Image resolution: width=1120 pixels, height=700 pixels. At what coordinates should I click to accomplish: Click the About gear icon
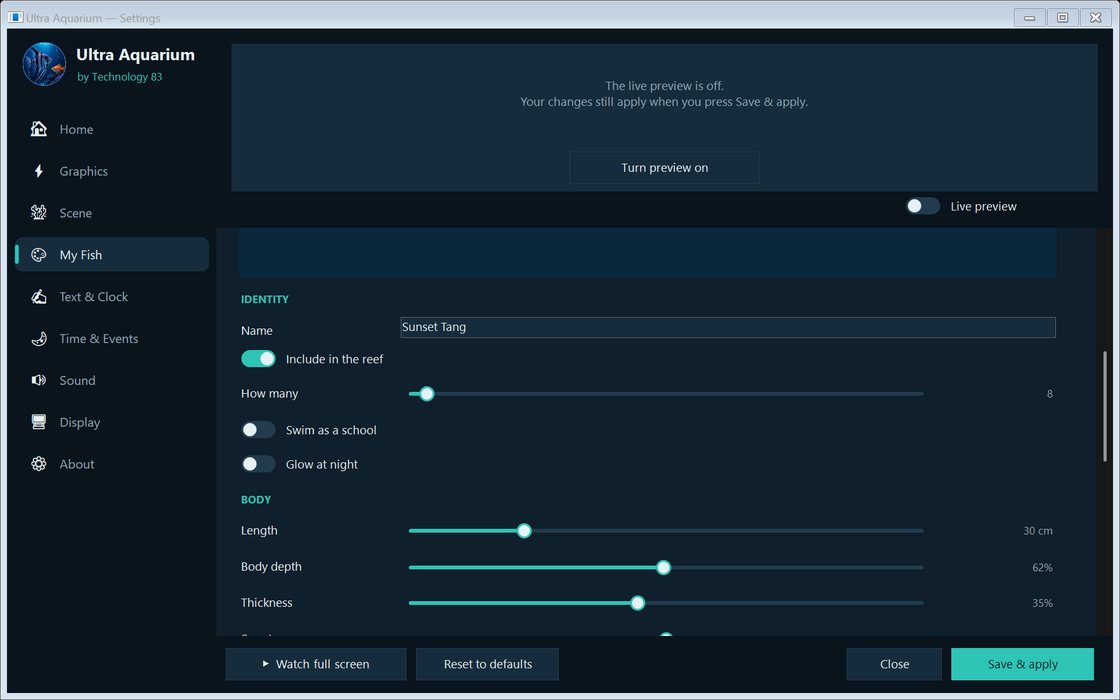tap(39, 464)
